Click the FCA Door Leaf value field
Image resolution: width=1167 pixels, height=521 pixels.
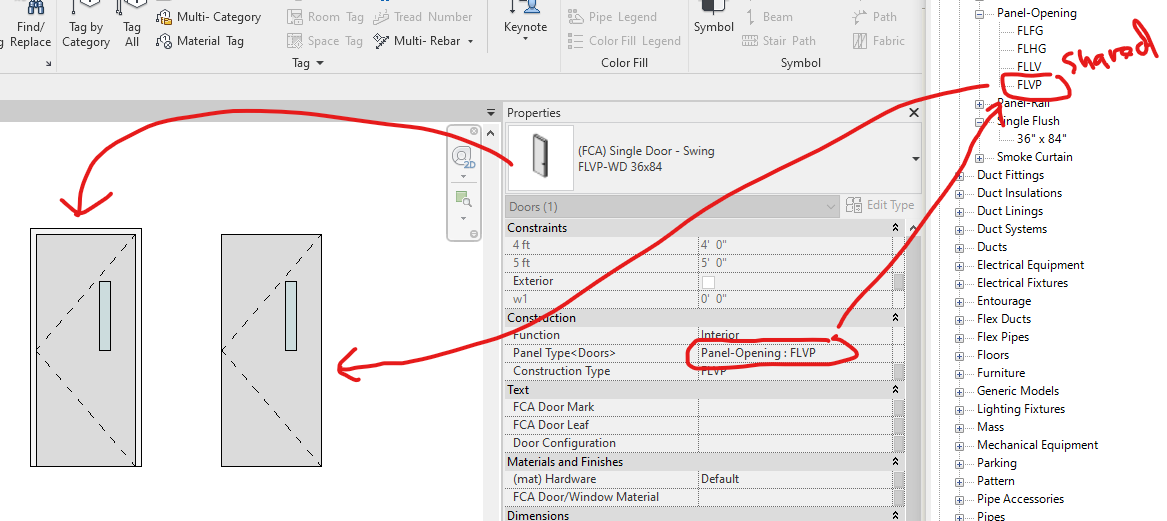(x=795, y=425)
